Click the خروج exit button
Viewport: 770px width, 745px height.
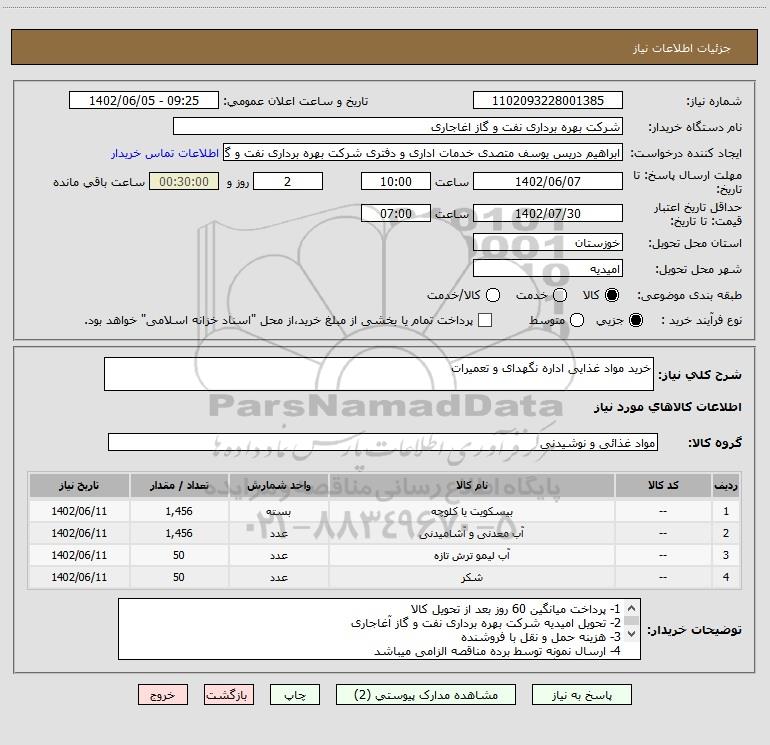pos(163,695)
